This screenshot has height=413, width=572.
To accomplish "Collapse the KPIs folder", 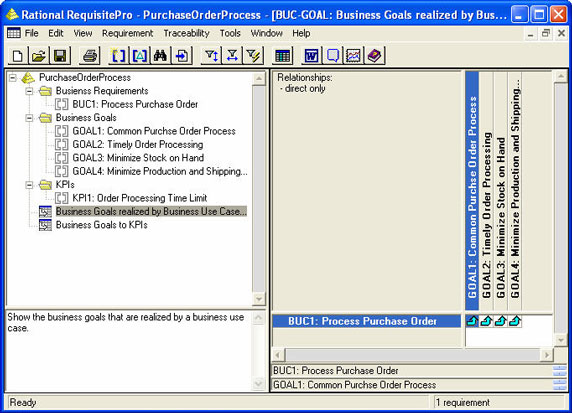I will [30, 185].
